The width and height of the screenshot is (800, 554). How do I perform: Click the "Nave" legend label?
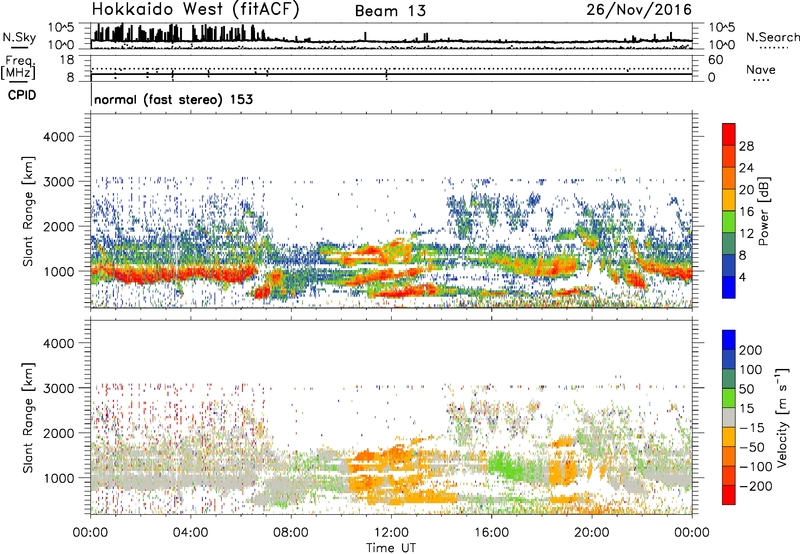tap(761, 70)
